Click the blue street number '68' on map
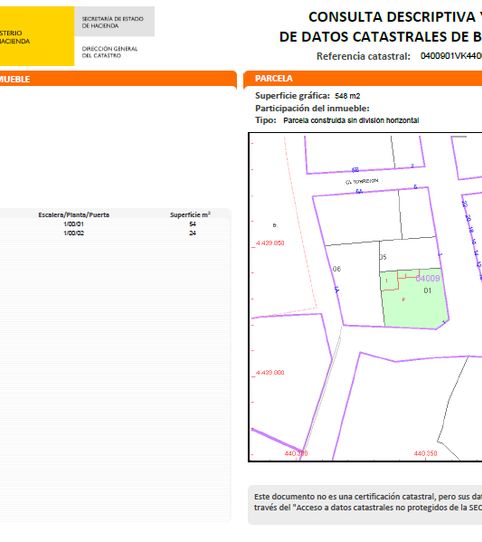Viewport: 482px width, 542px height. point(355,170)
